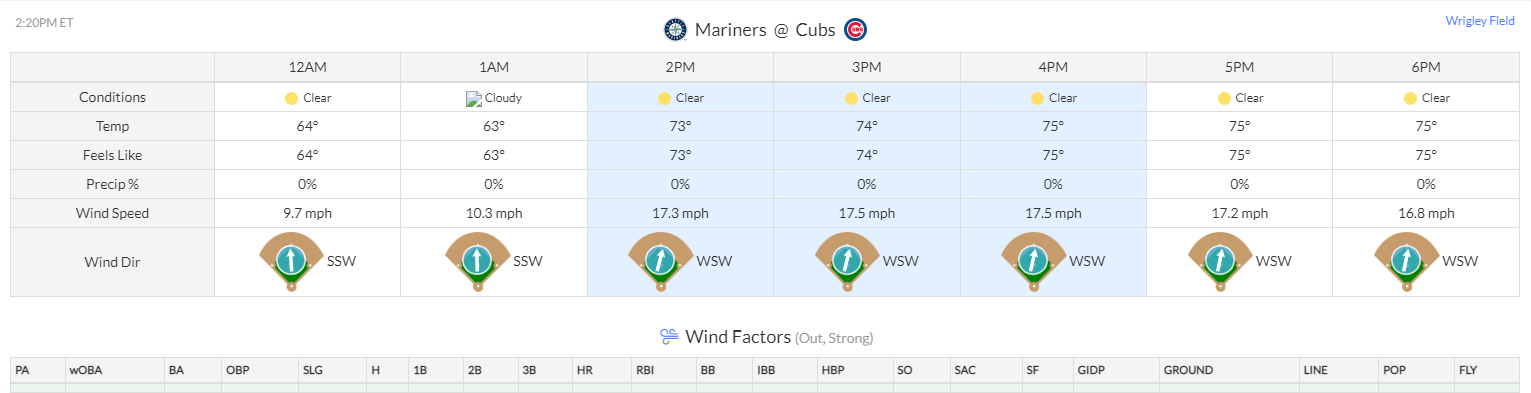Click the sun icon in the 3PM column
Image resolution: width=1531 pixels, height=393 pixels.
tap(851, 99)
